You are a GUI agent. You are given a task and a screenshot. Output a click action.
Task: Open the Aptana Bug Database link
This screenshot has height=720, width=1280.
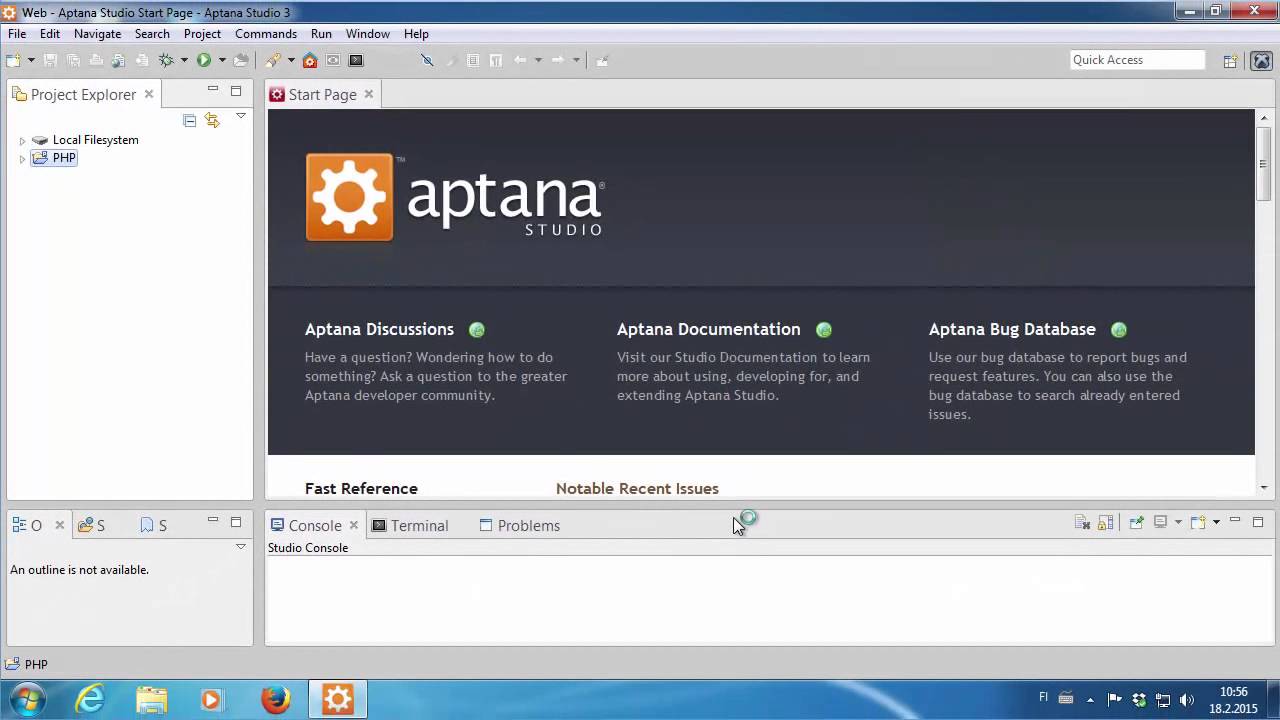click(x=1012, y=329)
